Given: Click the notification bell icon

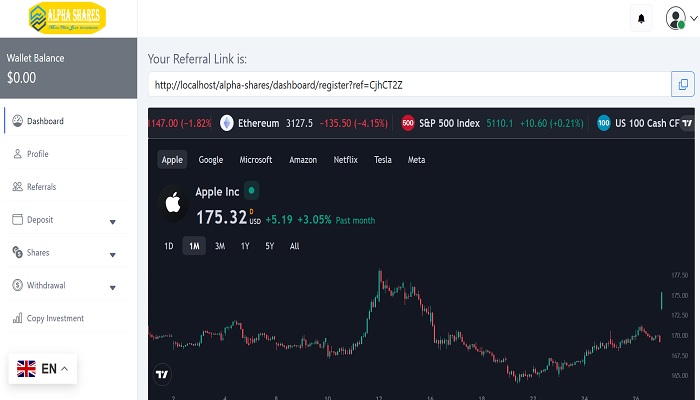Looking at the screenshot, I should [641, 18].
